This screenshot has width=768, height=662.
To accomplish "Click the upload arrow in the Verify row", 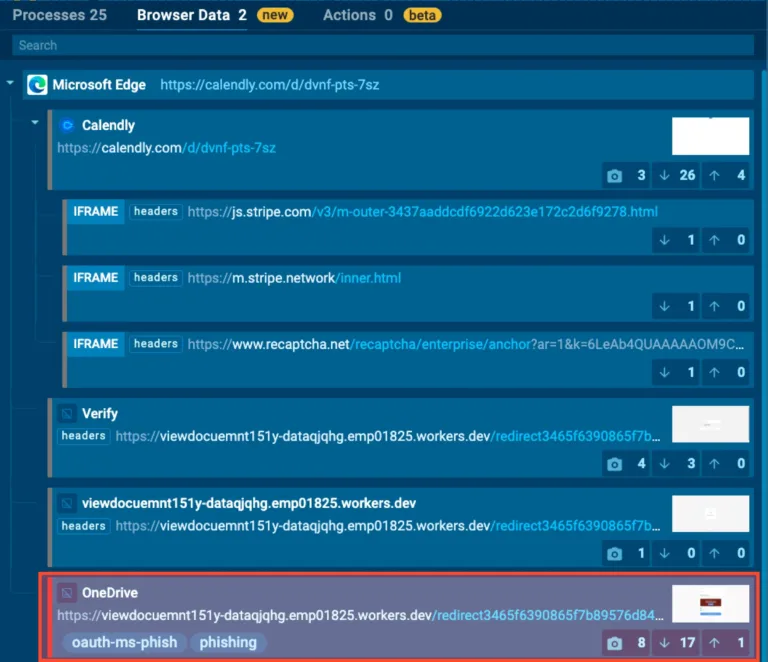I will 715,463.
